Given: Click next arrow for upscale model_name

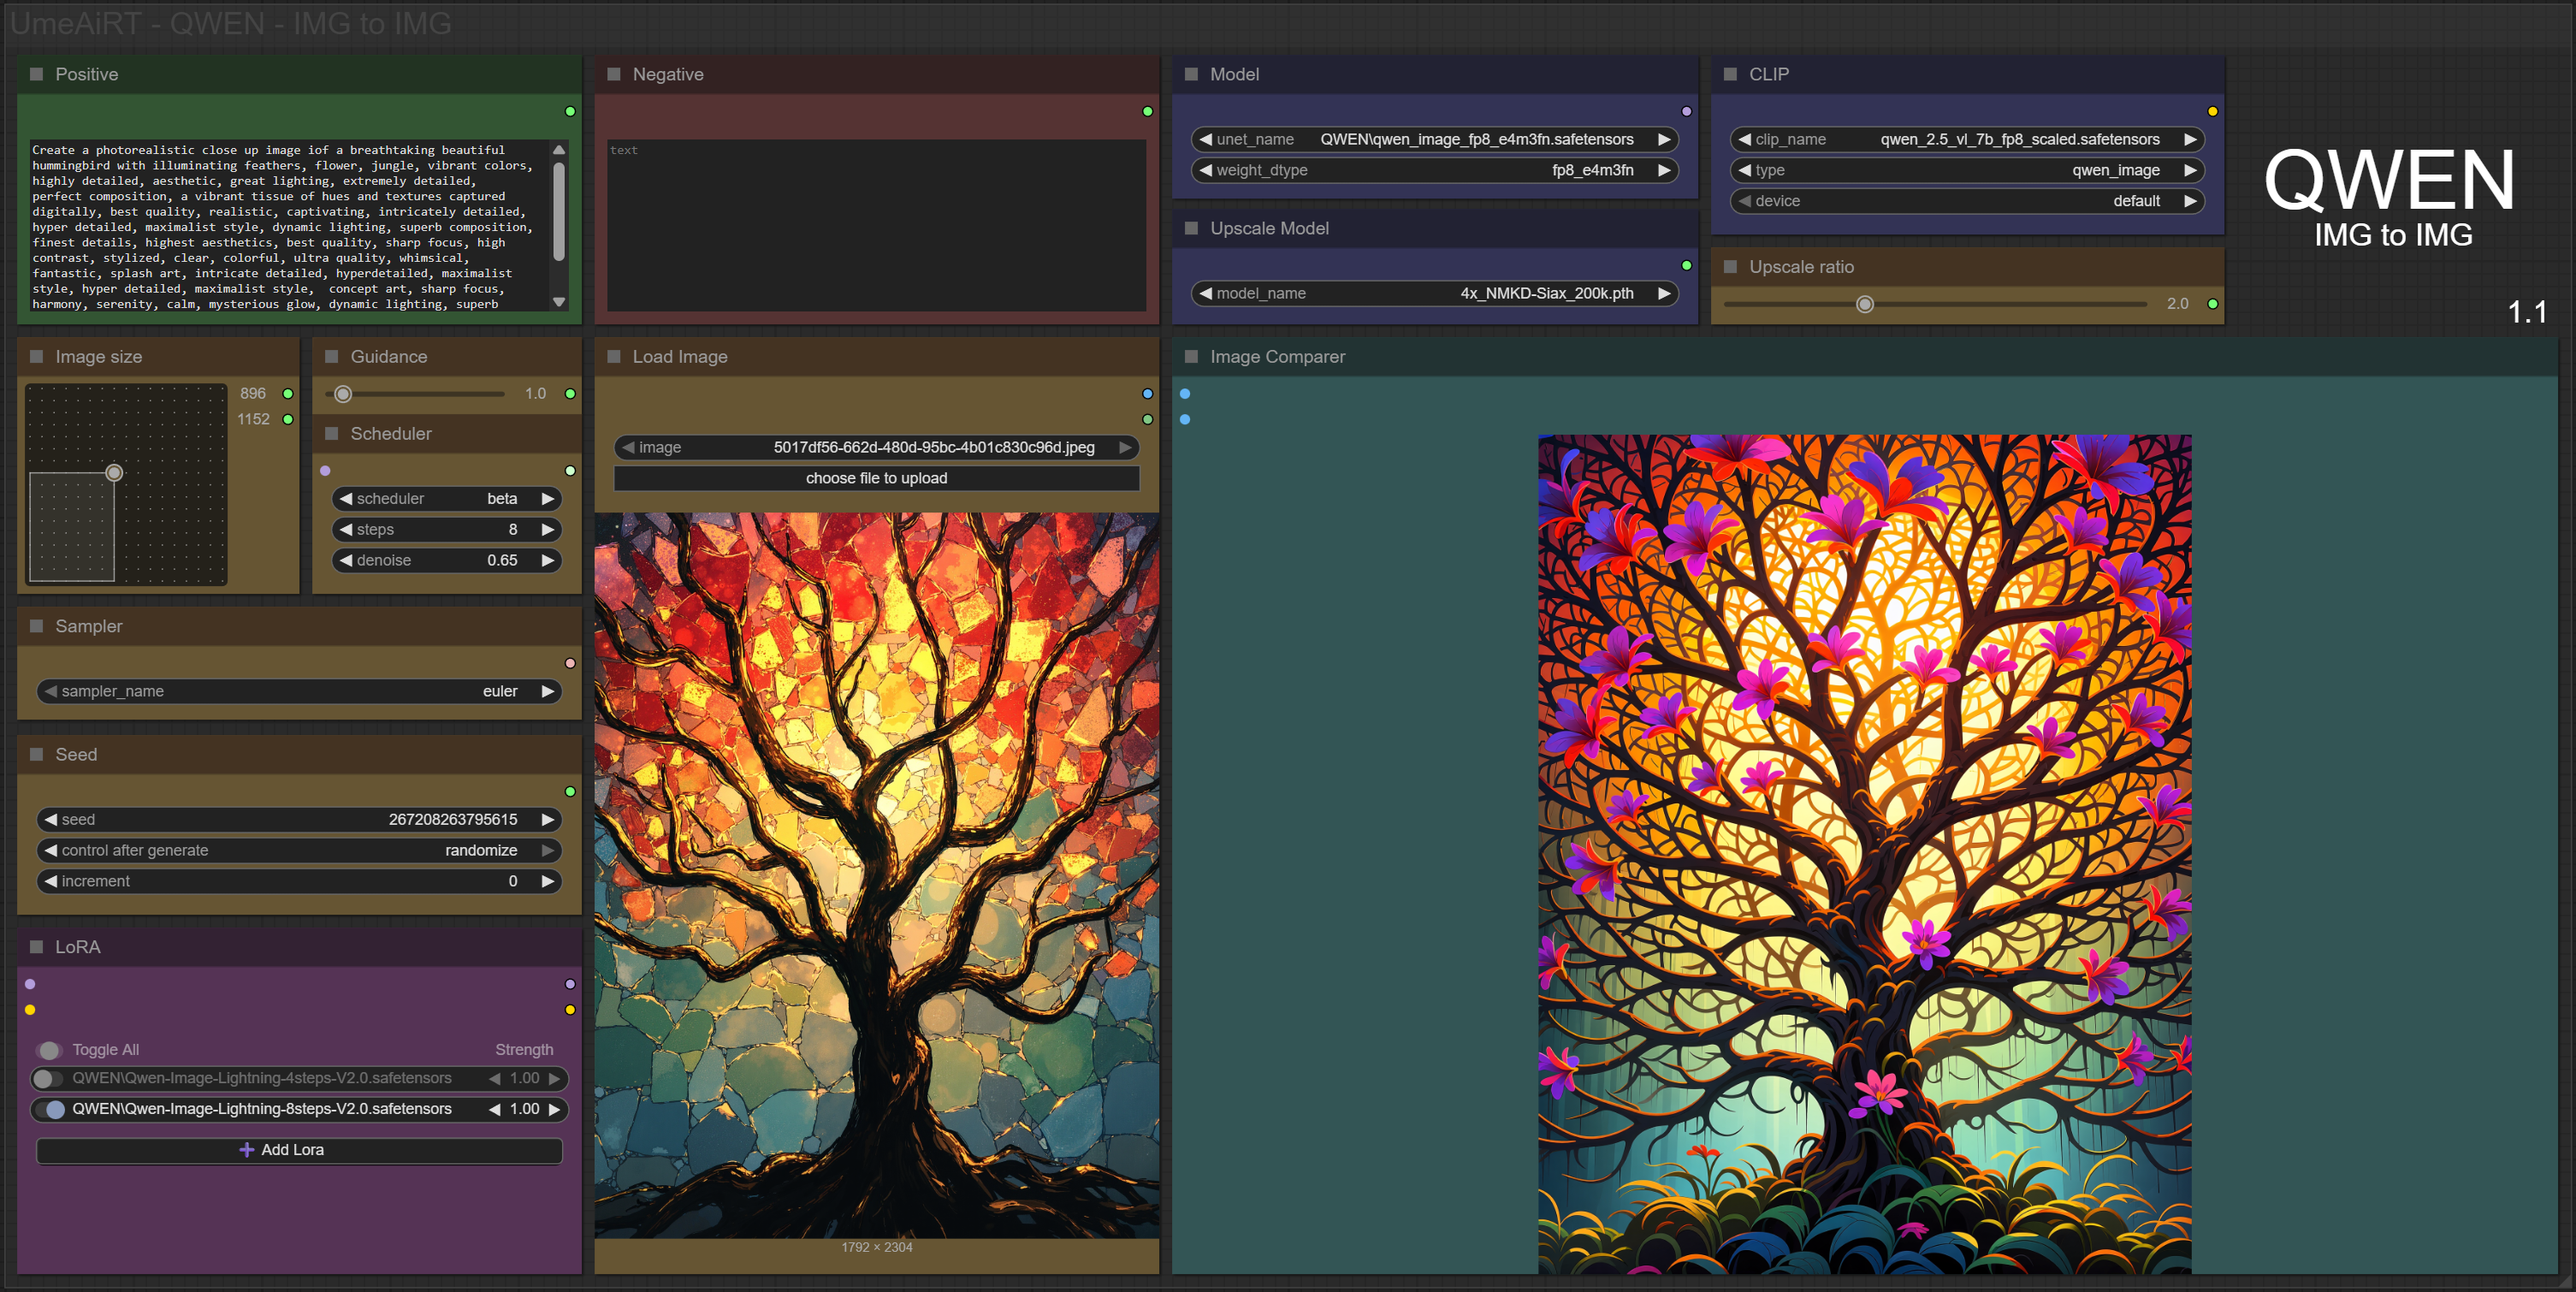Looking at the screenshot, I should (1663, 293).
